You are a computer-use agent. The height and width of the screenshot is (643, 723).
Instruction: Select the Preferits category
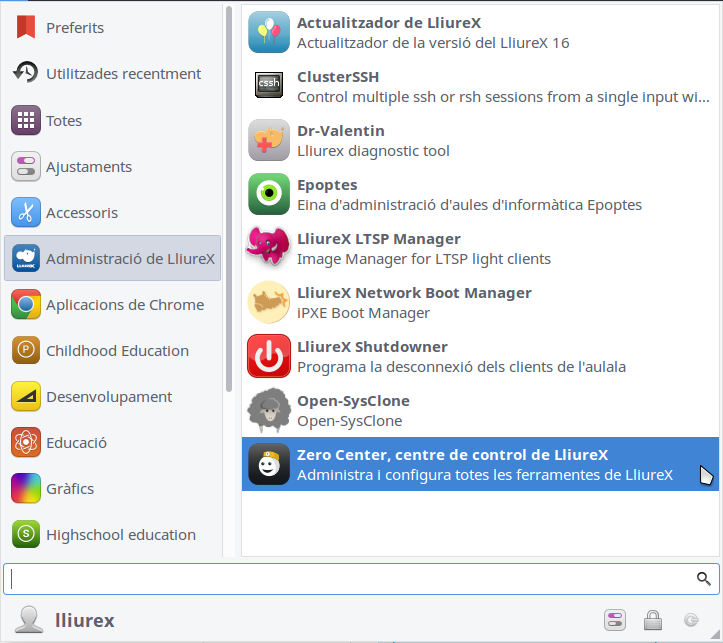[x=75, y=28]
